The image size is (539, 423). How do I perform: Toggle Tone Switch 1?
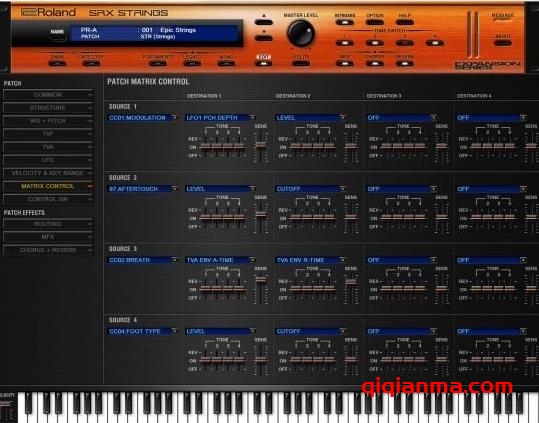[x=344, y=43]
